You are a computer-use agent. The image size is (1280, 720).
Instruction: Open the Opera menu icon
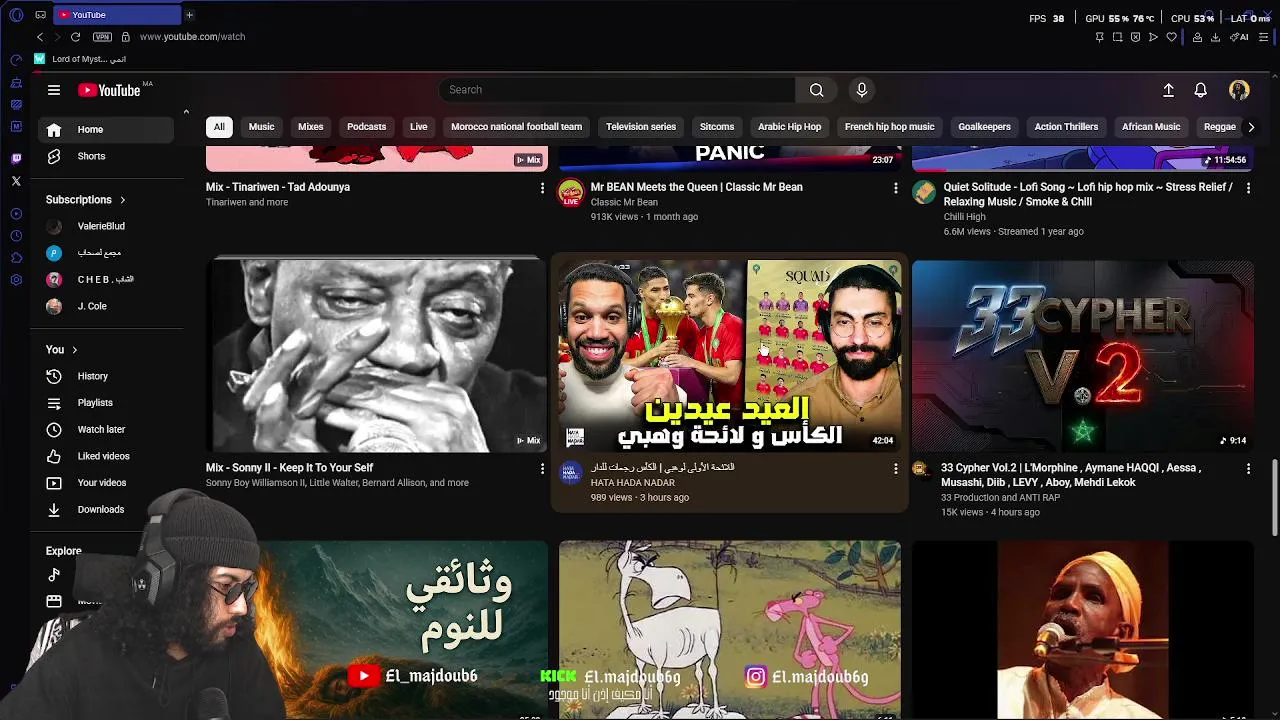[16, 15]
